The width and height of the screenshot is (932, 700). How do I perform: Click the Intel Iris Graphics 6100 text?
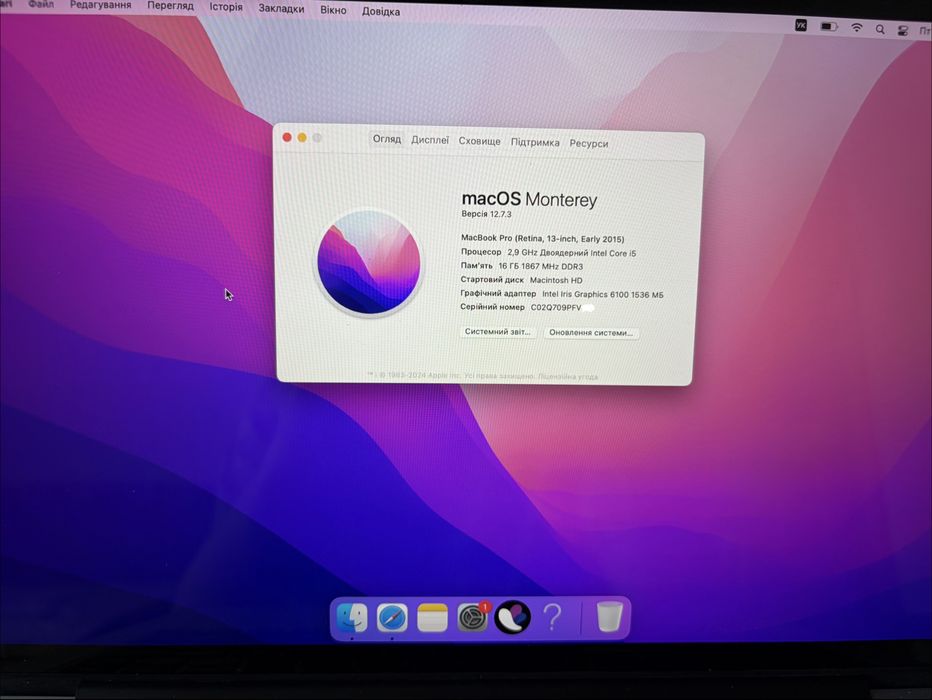[603, 294]
